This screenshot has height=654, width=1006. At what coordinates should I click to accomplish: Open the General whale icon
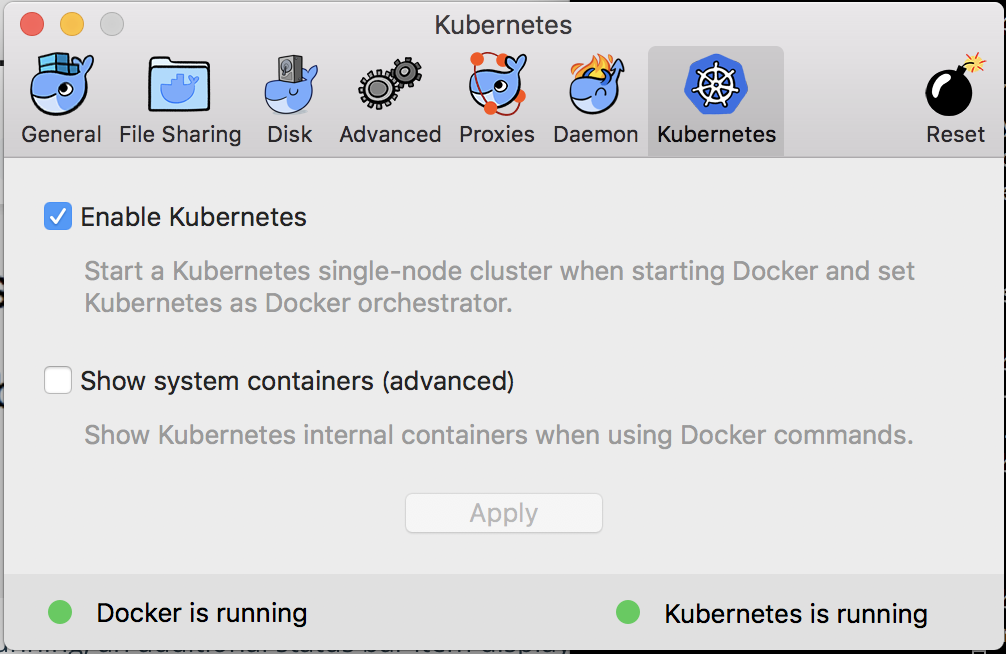61,86
